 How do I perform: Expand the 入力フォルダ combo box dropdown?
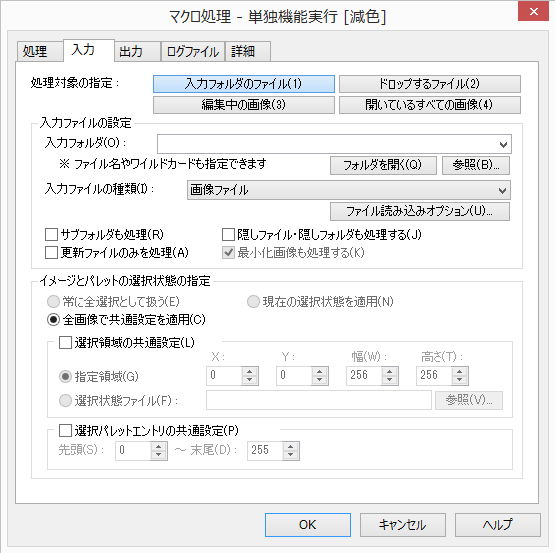tap(503, 144)
